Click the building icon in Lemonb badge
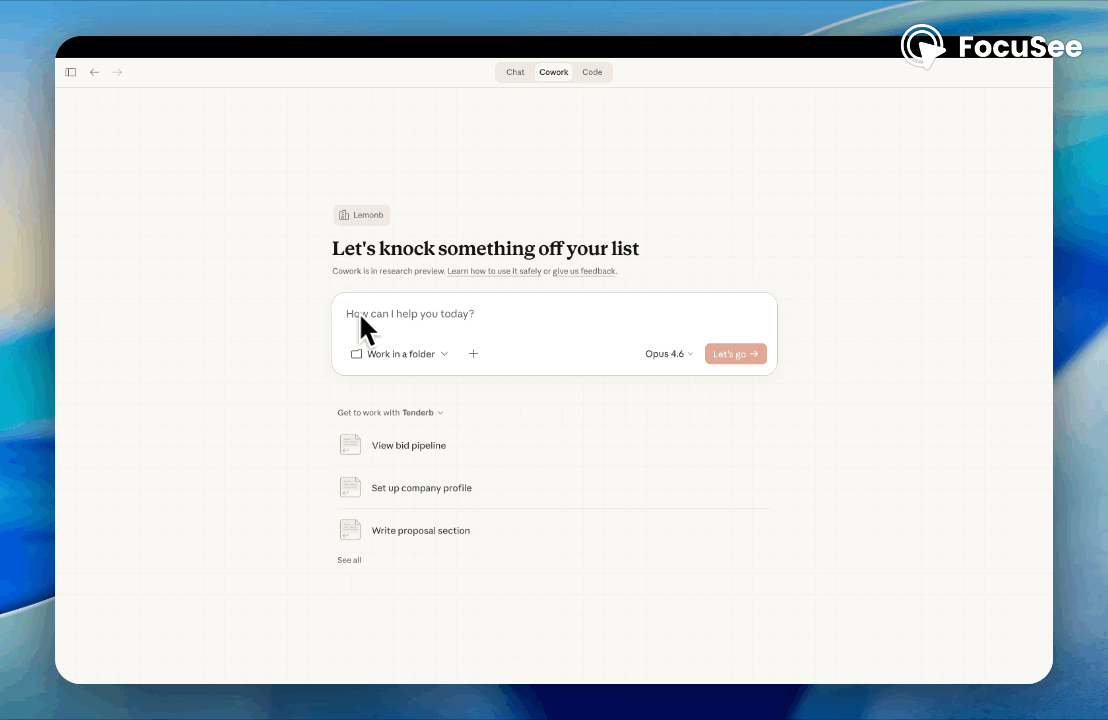The image size is (1108, 720). 344,215
